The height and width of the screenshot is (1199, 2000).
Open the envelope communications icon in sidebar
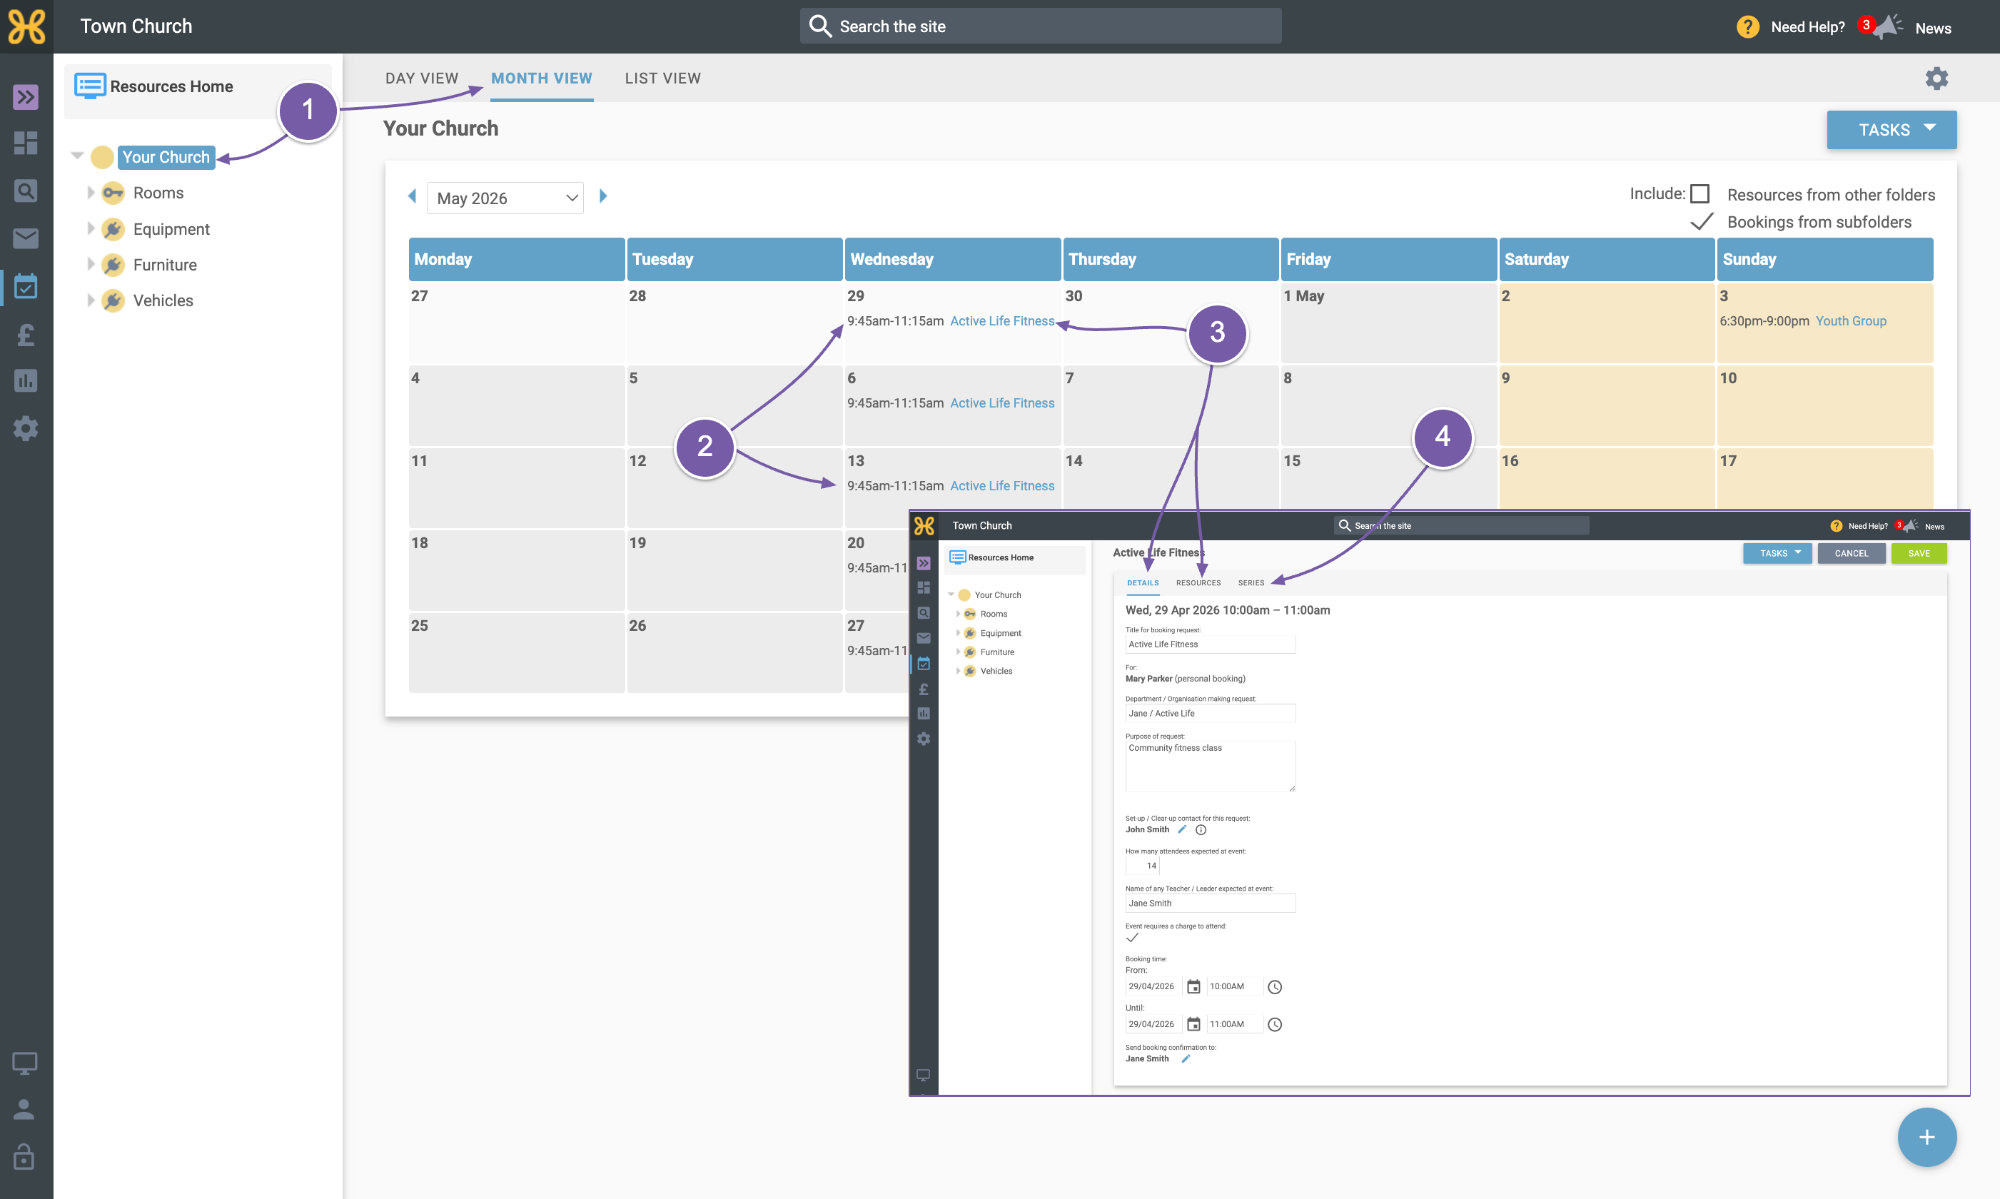(26, 238)
